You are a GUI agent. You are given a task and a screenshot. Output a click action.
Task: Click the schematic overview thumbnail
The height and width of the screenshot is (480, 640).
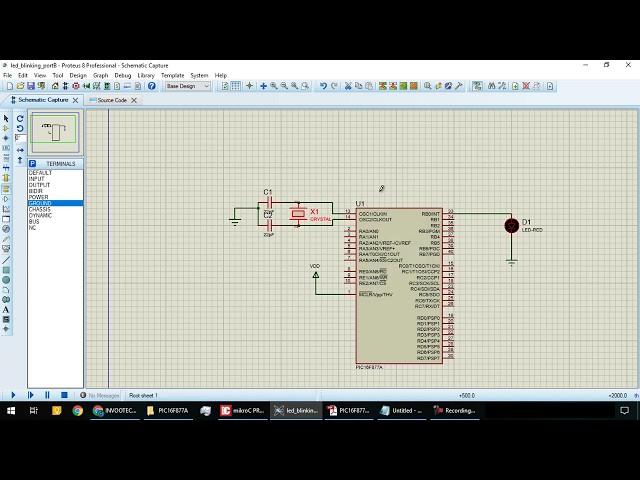click(x=56, y=133)
